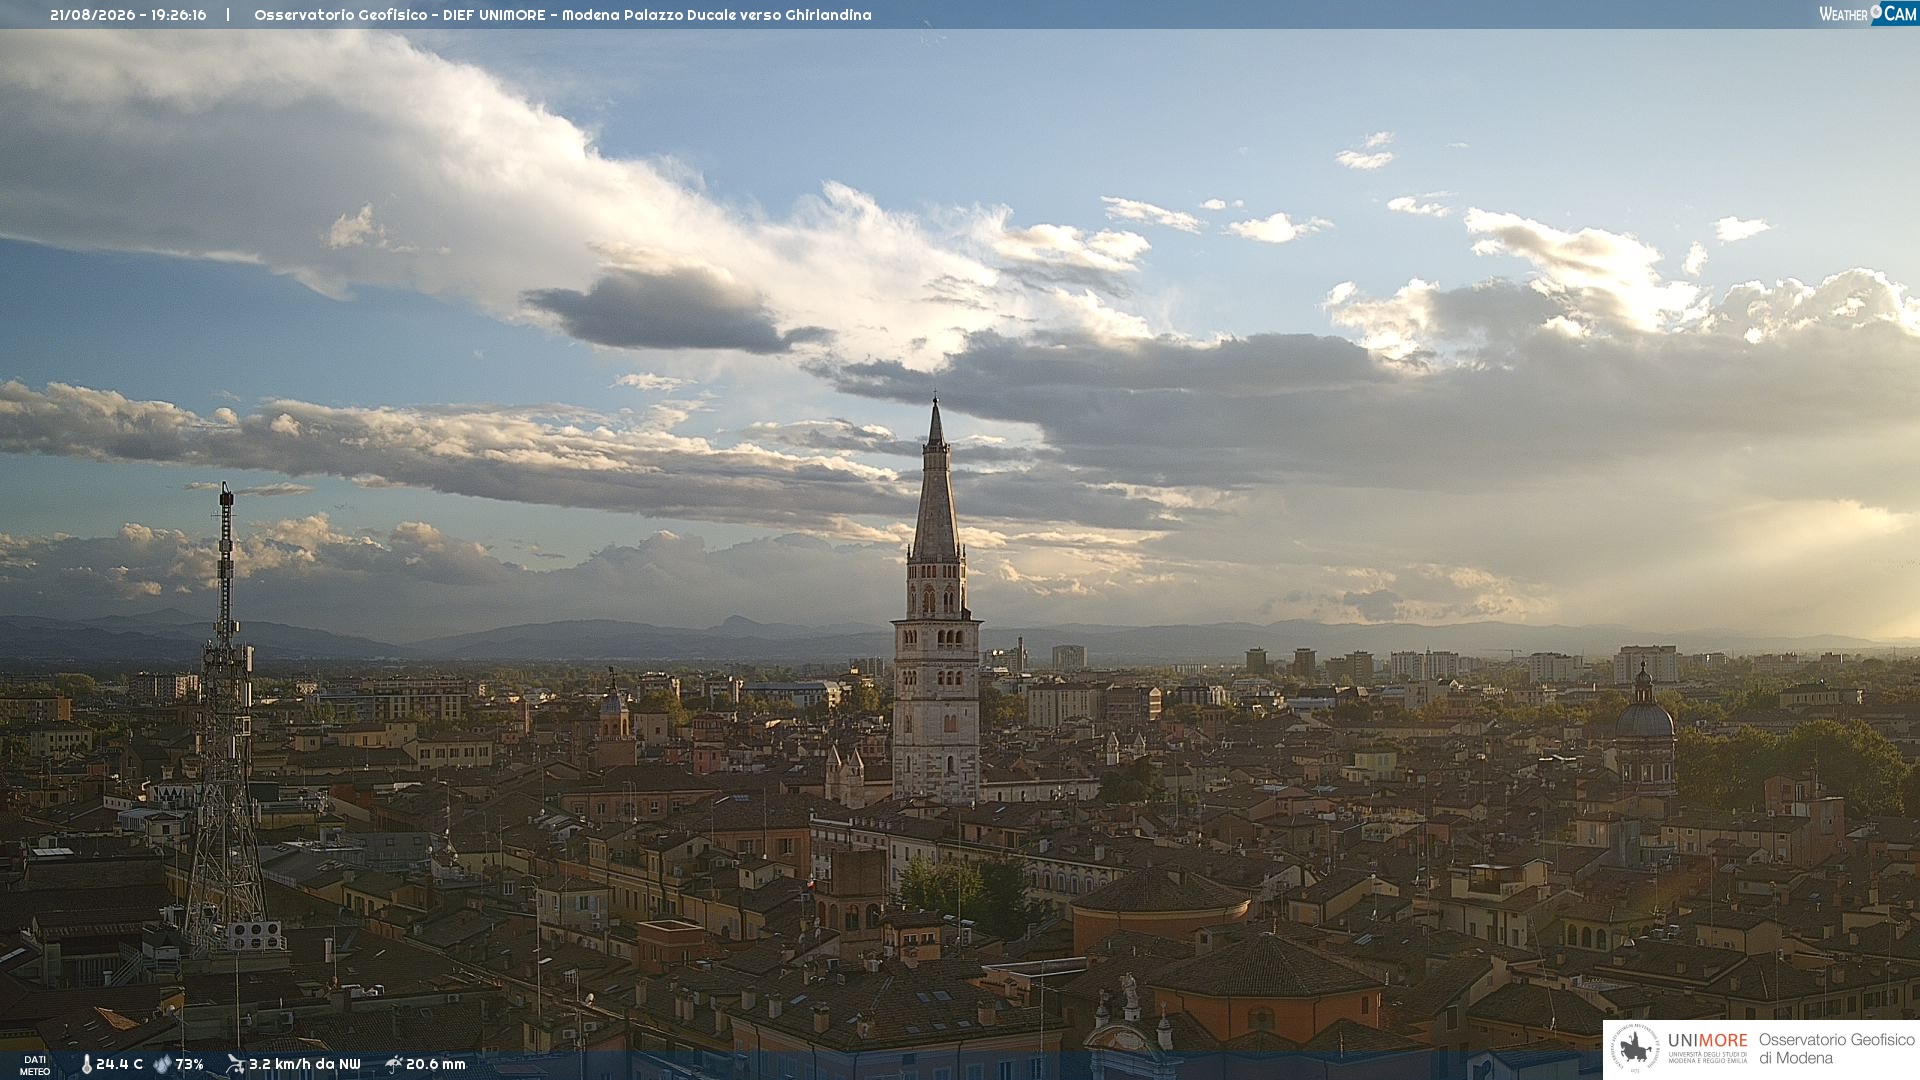Screen dimensions: 1920x1080
Task: Click the 73% humidity value
Action: (x=189, y=1064)
